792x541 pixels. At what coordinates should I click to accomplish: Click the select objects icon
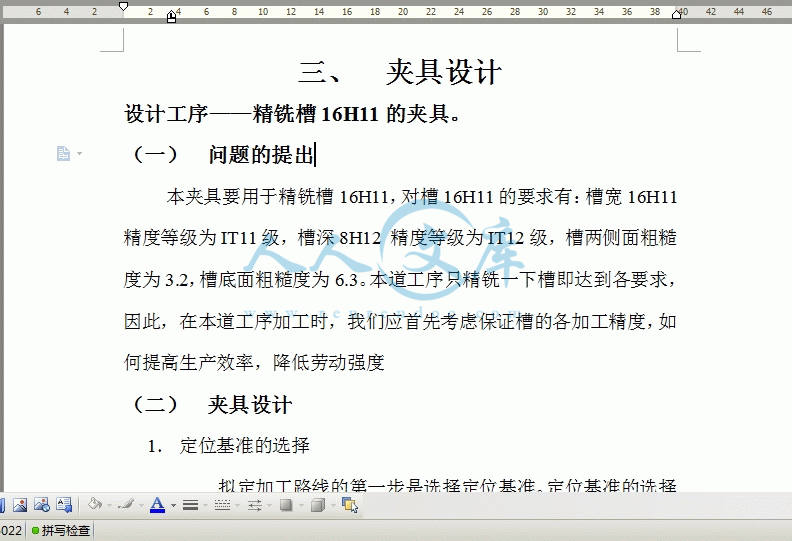click(x=350, y=505)
